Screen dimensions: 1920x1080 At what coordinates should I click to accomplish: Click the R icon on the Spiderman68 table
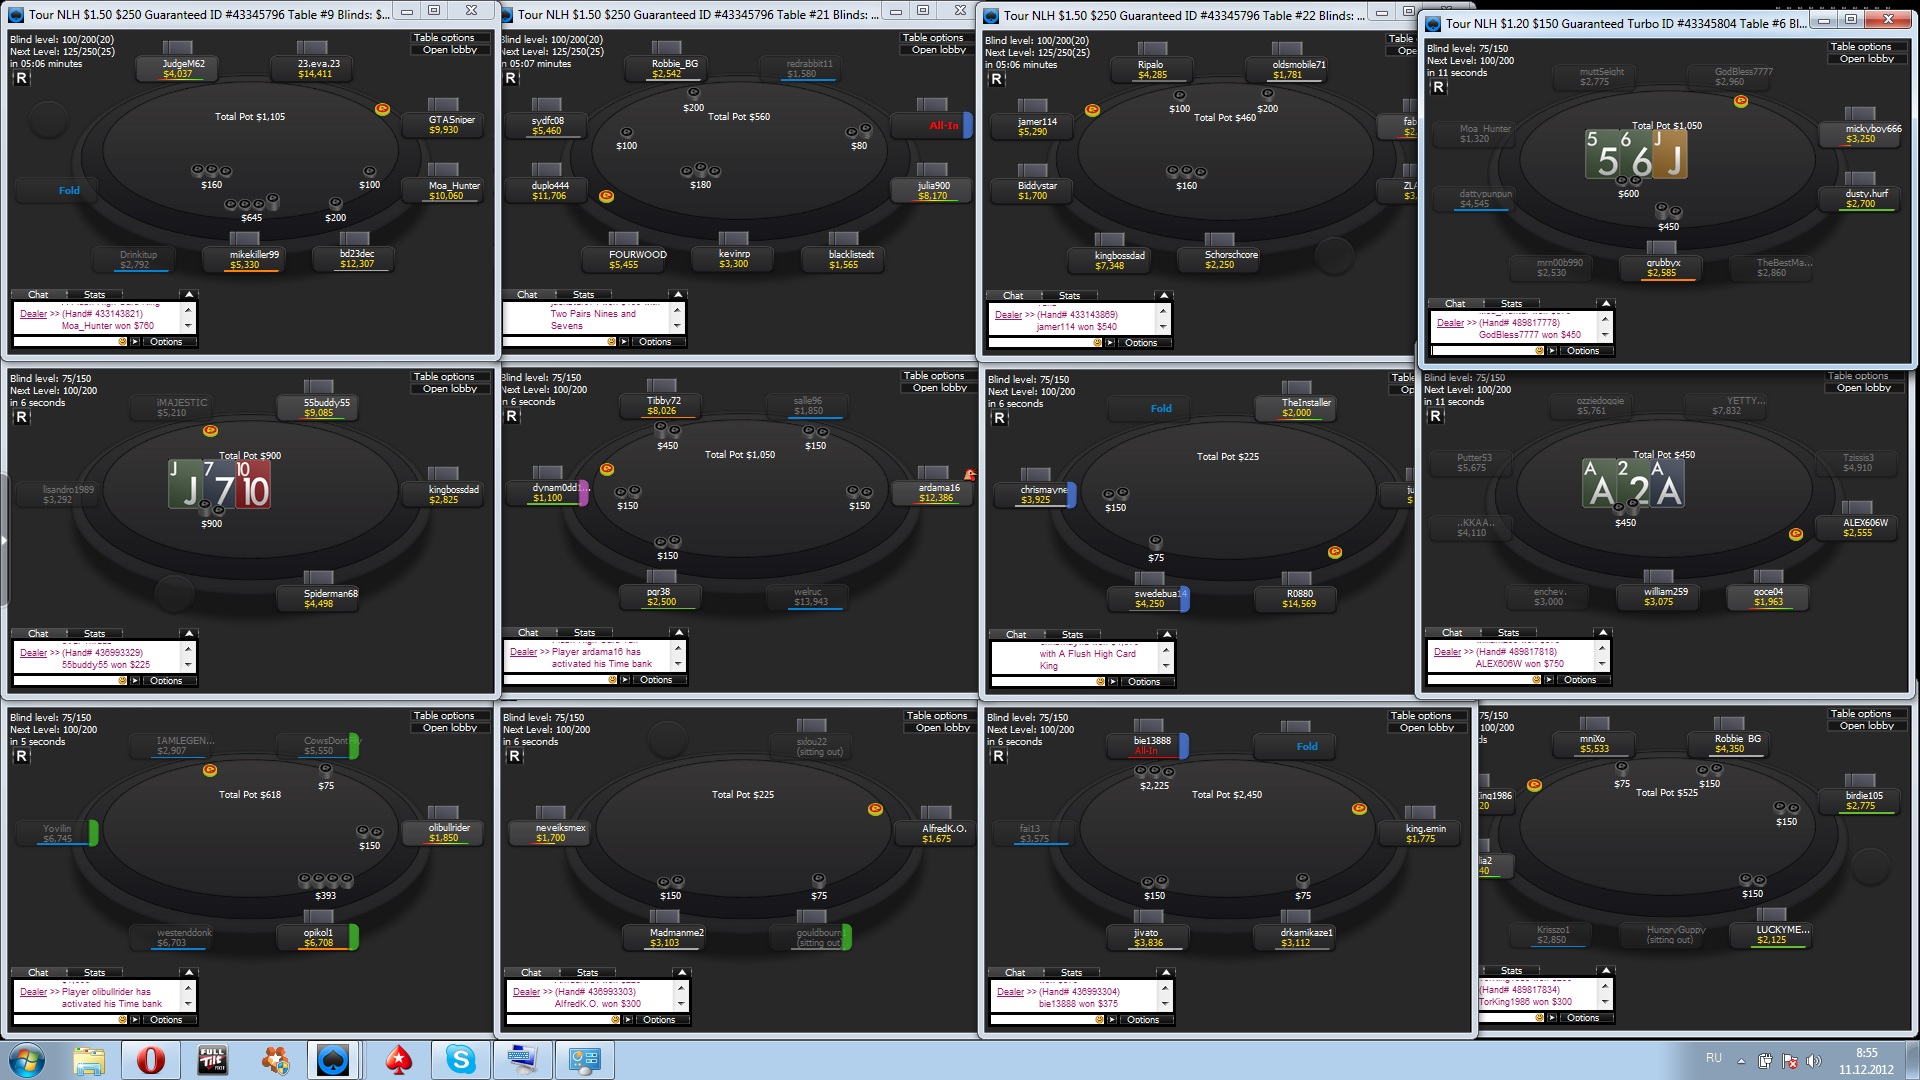click(x=21, y=417)
